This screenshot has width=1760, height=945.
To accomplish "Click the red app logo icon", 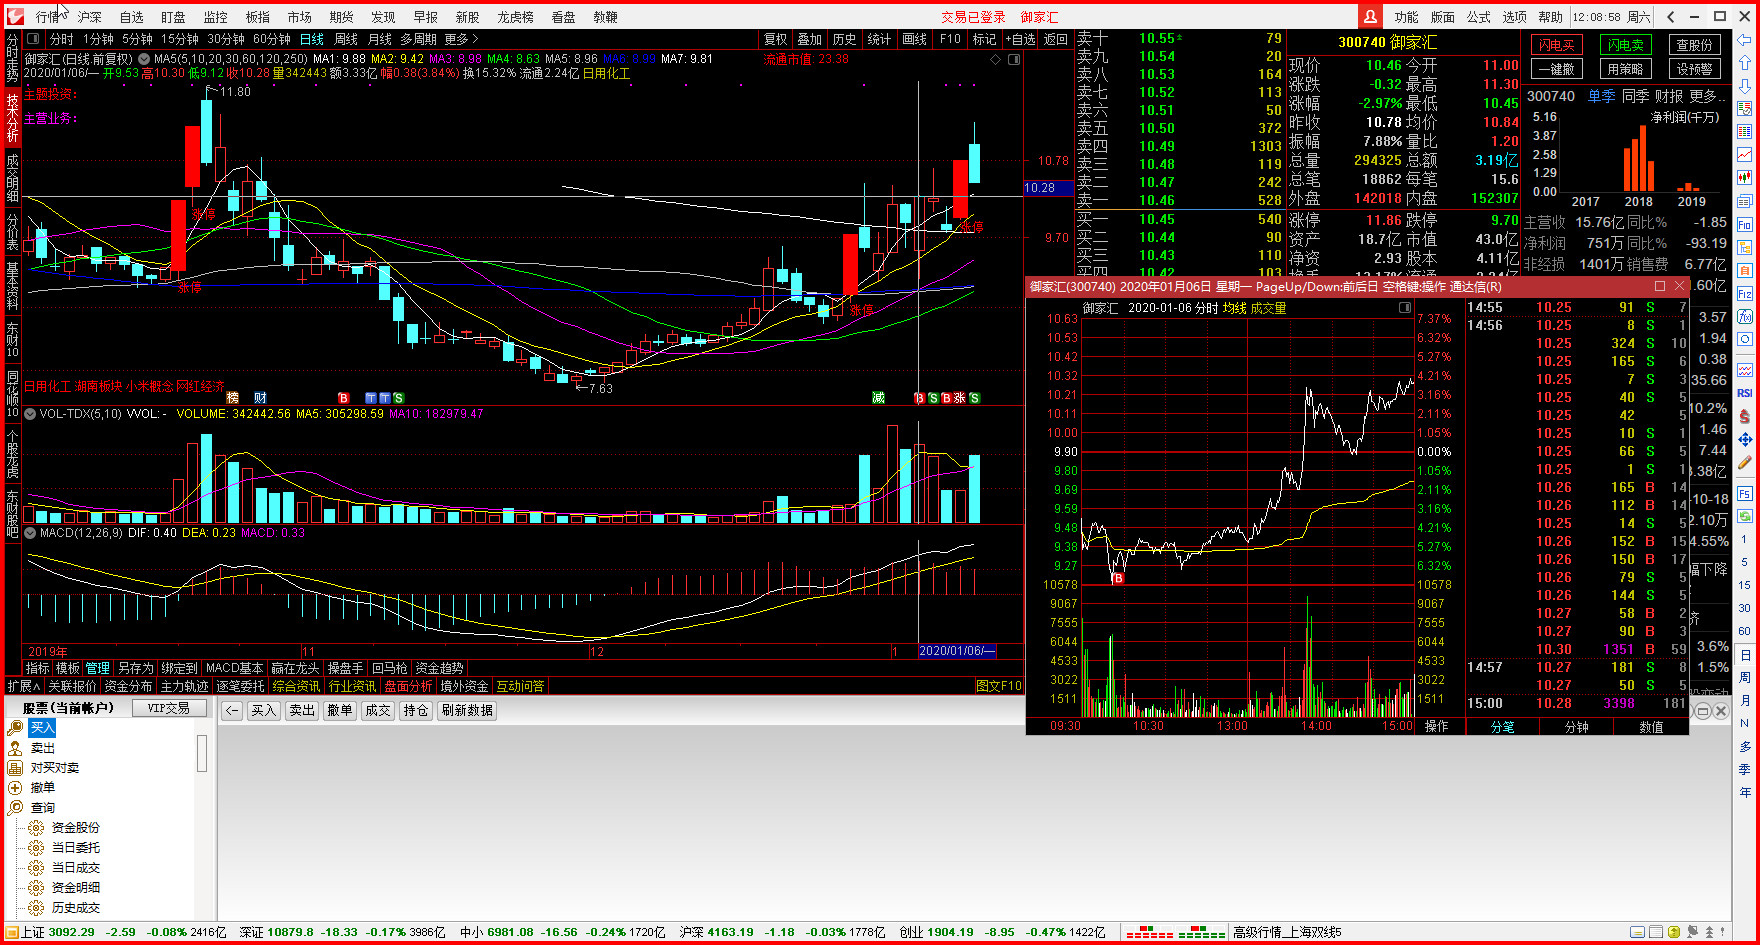I will point(15,16).
